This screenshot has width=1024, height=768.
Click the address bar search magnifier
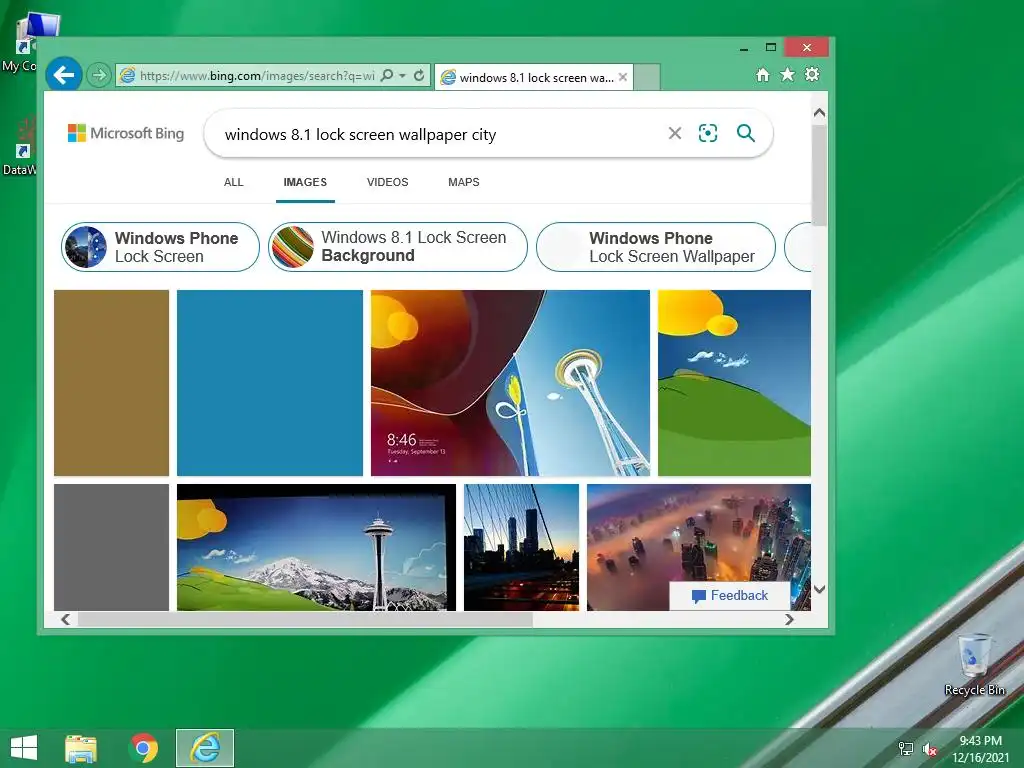pyautogui.click(x=387, y=75)
